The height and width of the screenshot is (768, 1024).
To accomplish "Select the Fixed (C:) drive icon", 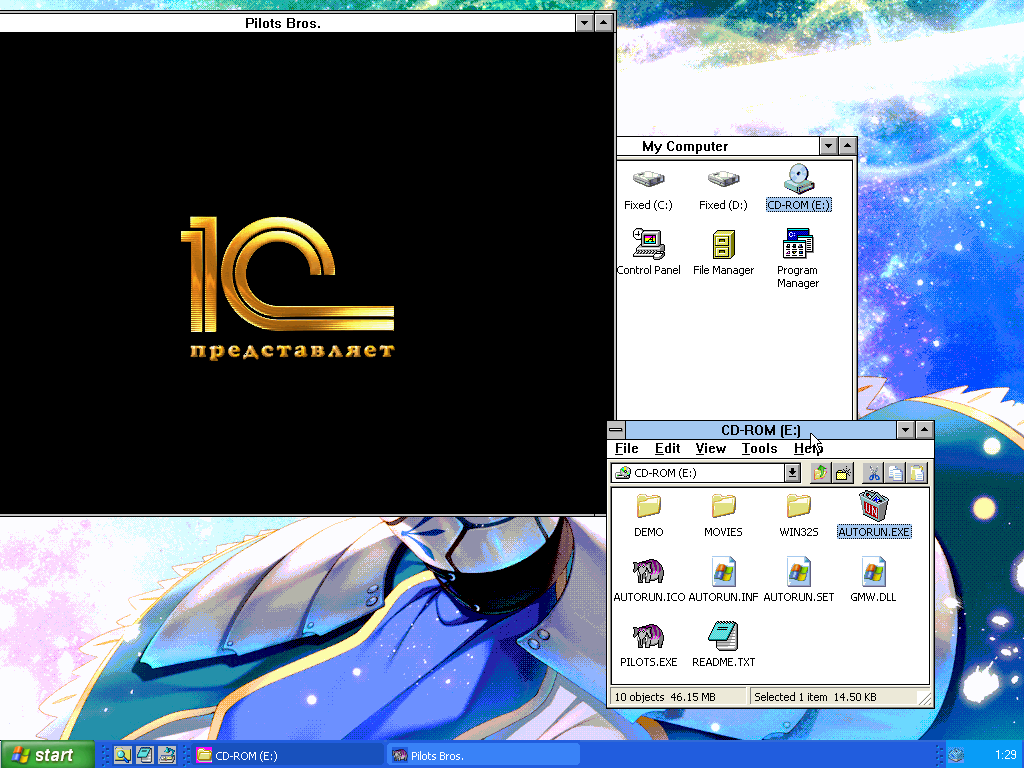I will (x=648, y=180).
